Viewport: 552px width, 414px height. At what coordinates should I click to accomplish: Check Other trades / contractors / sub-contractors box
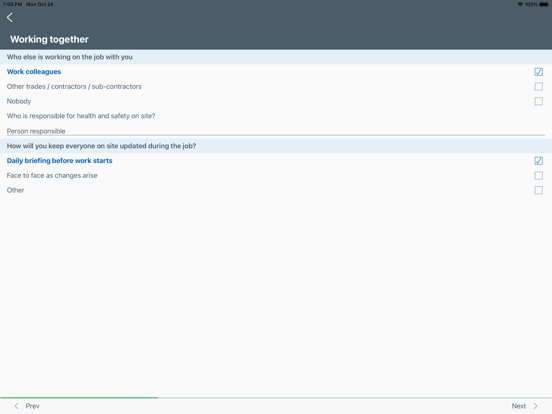pos(538,87)
